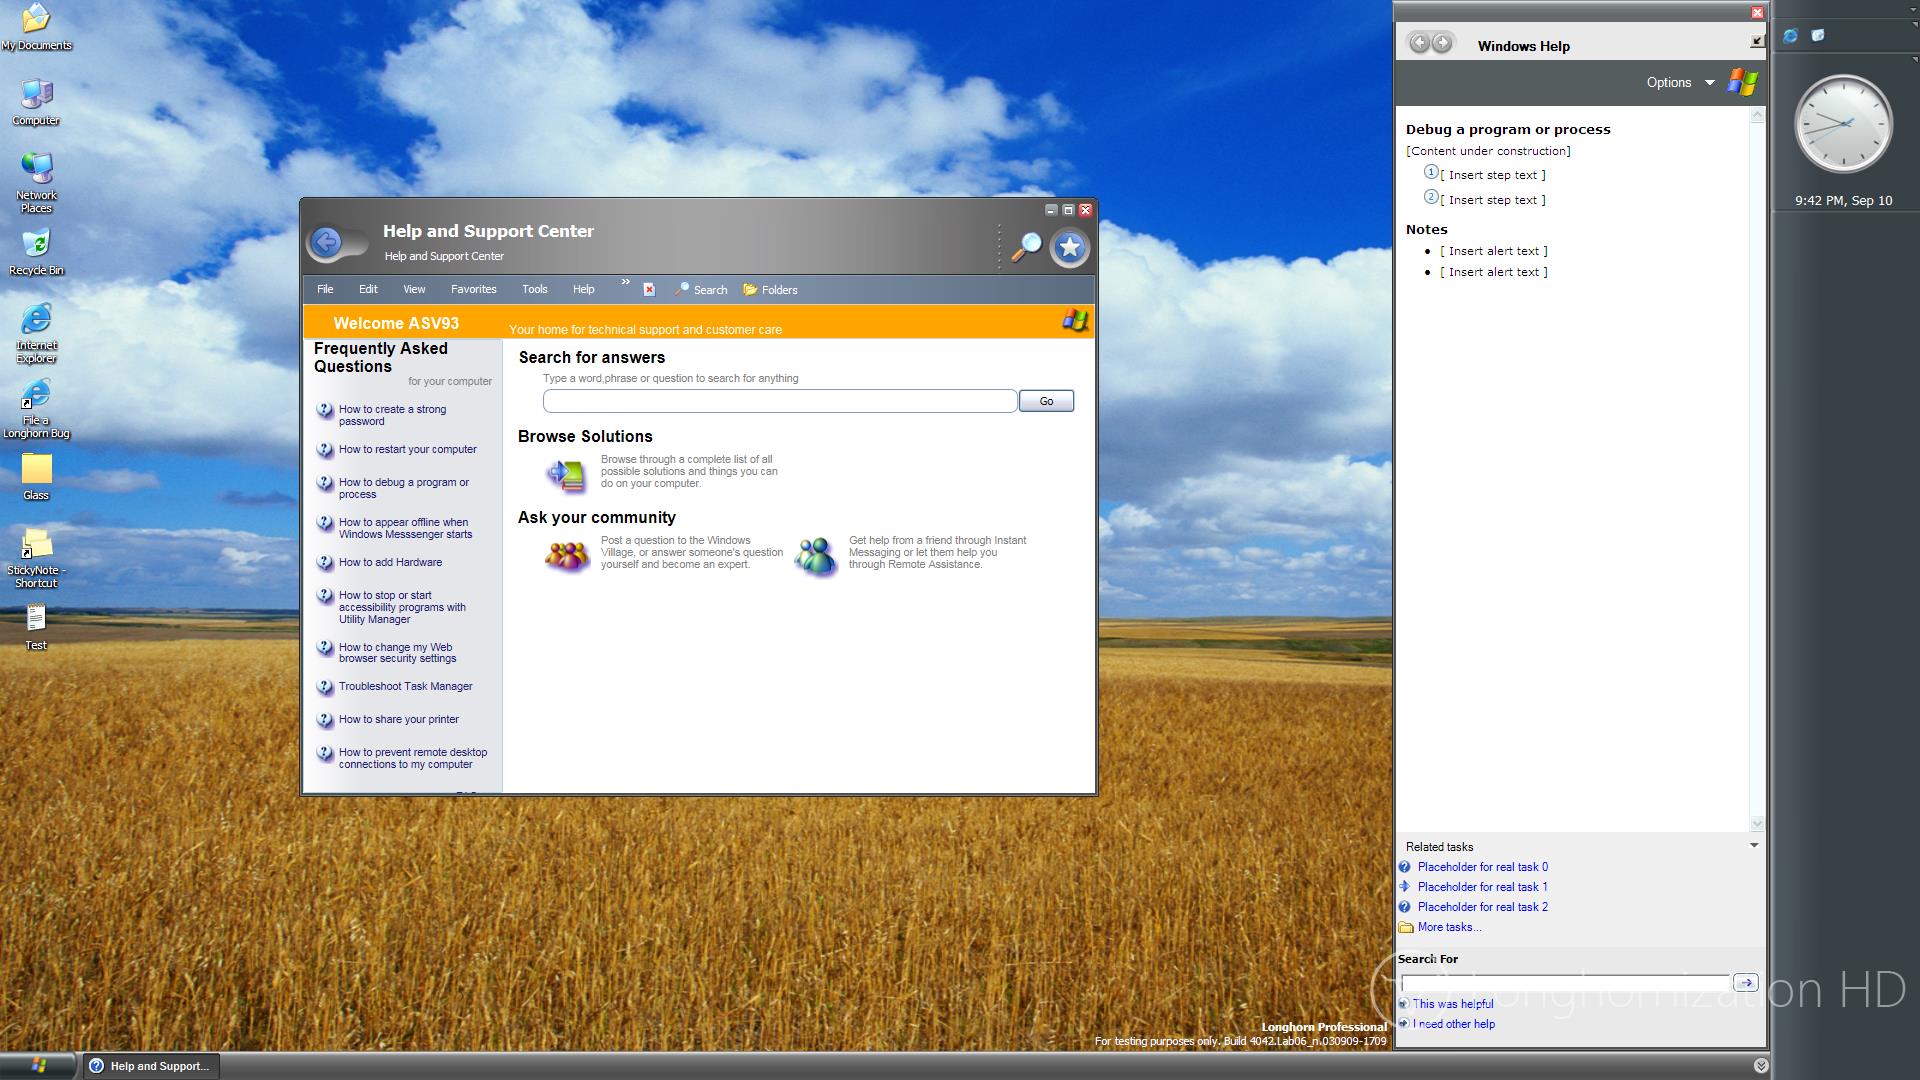Click Help and Support Center back arrow

click(x=326, y=242)
